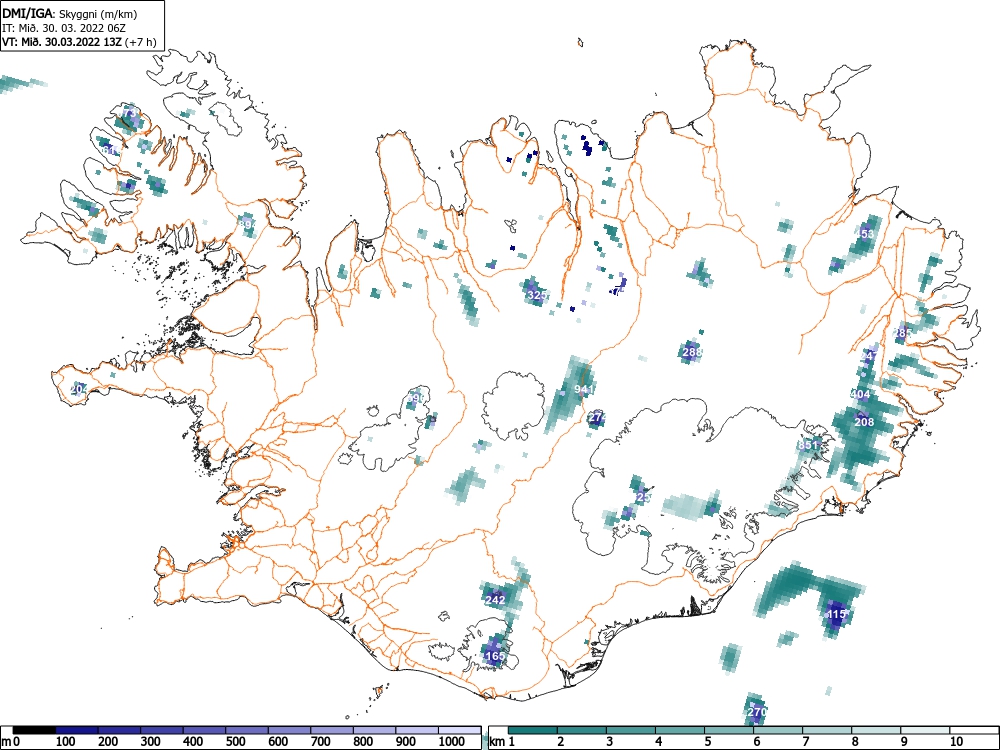Click the 325 visibility value on the map
Screen dimensions: 1000x750
537,295
